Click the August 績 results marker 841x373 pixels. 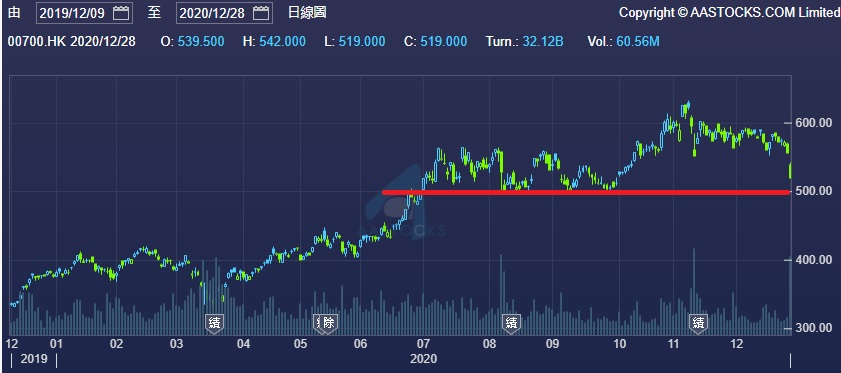tap(511, 324)
